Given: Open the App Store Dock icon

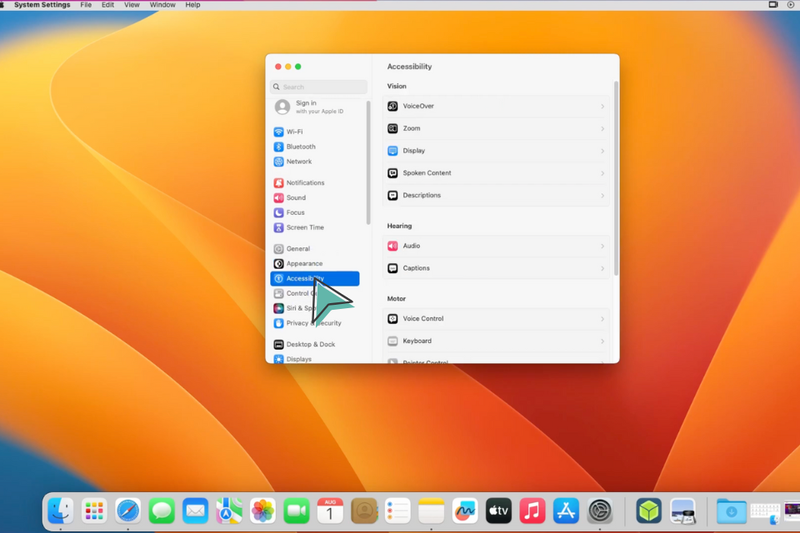Looking at the screenshot, I should pyautogui.click(x=566, y=511).
